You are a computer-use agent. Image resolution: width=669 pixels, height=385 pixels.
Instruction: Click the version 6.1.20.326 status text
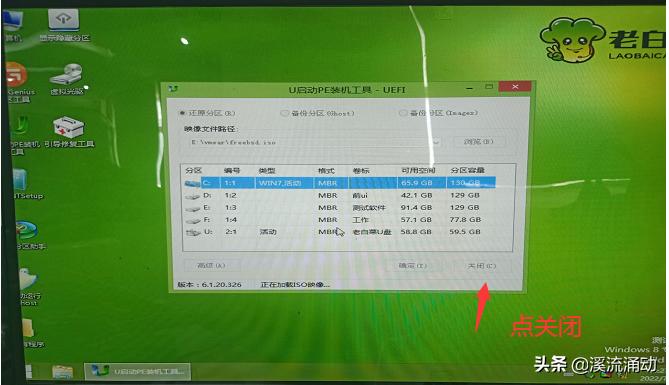(x=209, y=284)
